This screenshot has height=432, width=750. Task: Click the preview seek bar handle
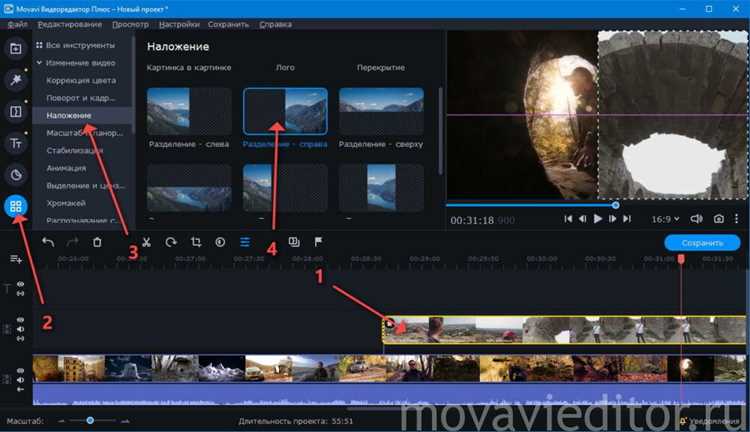(x=616, y=205)
